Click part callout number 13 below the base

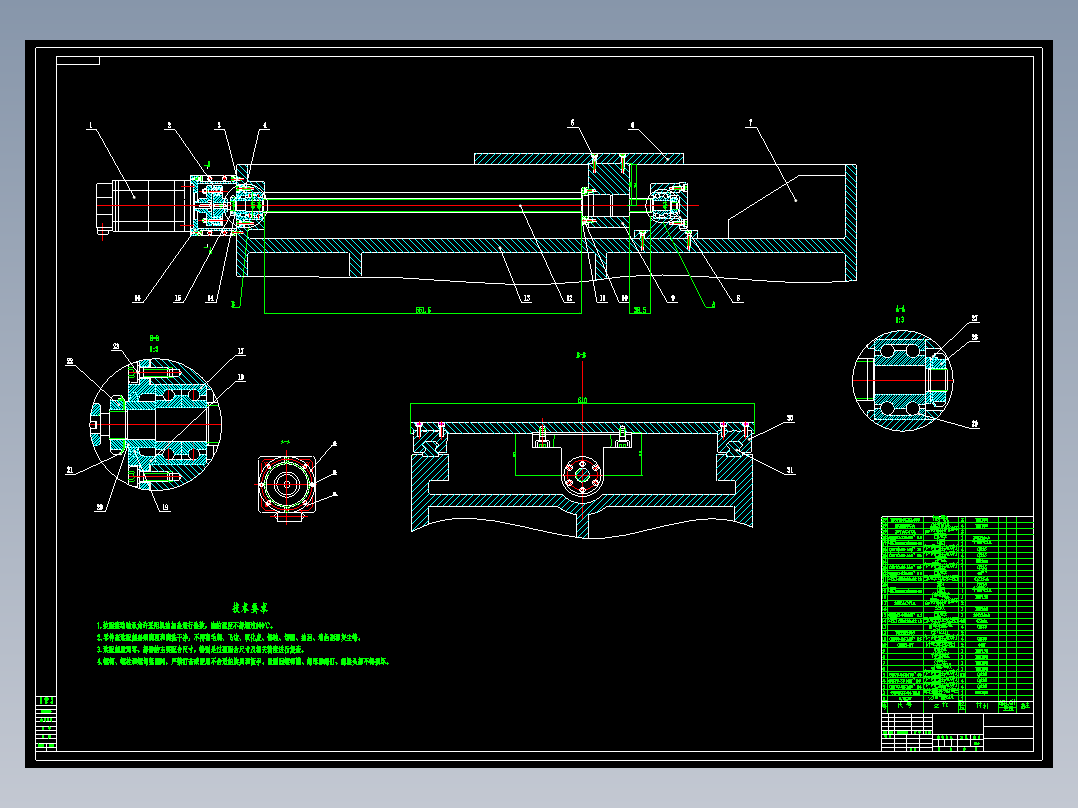[527, 298]
